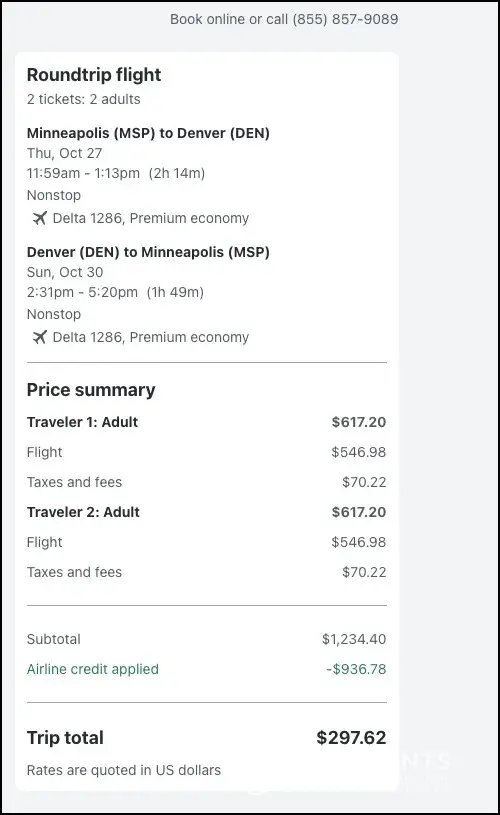The image size is (500, 815).
Task: Select the Thu, Oct 27 departure date
Action: [x=64, y=153]
